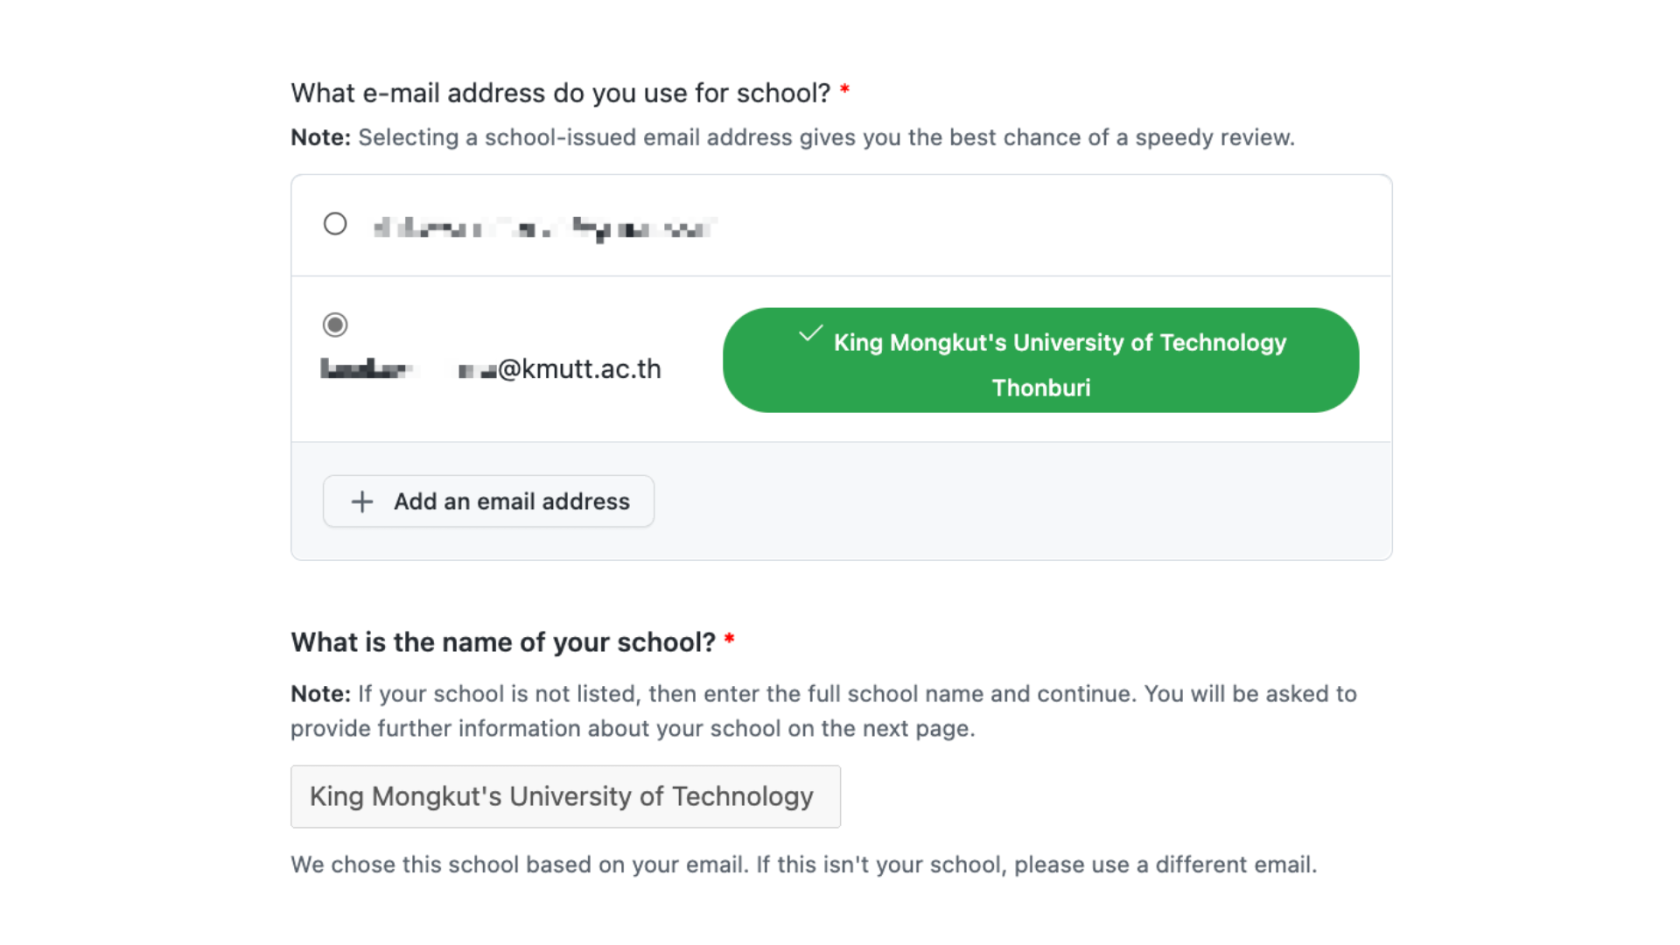Click the red asterisk after the e-mail question
The height and width of the screenshot is (945, 1680).
click(x=845, y=91)
